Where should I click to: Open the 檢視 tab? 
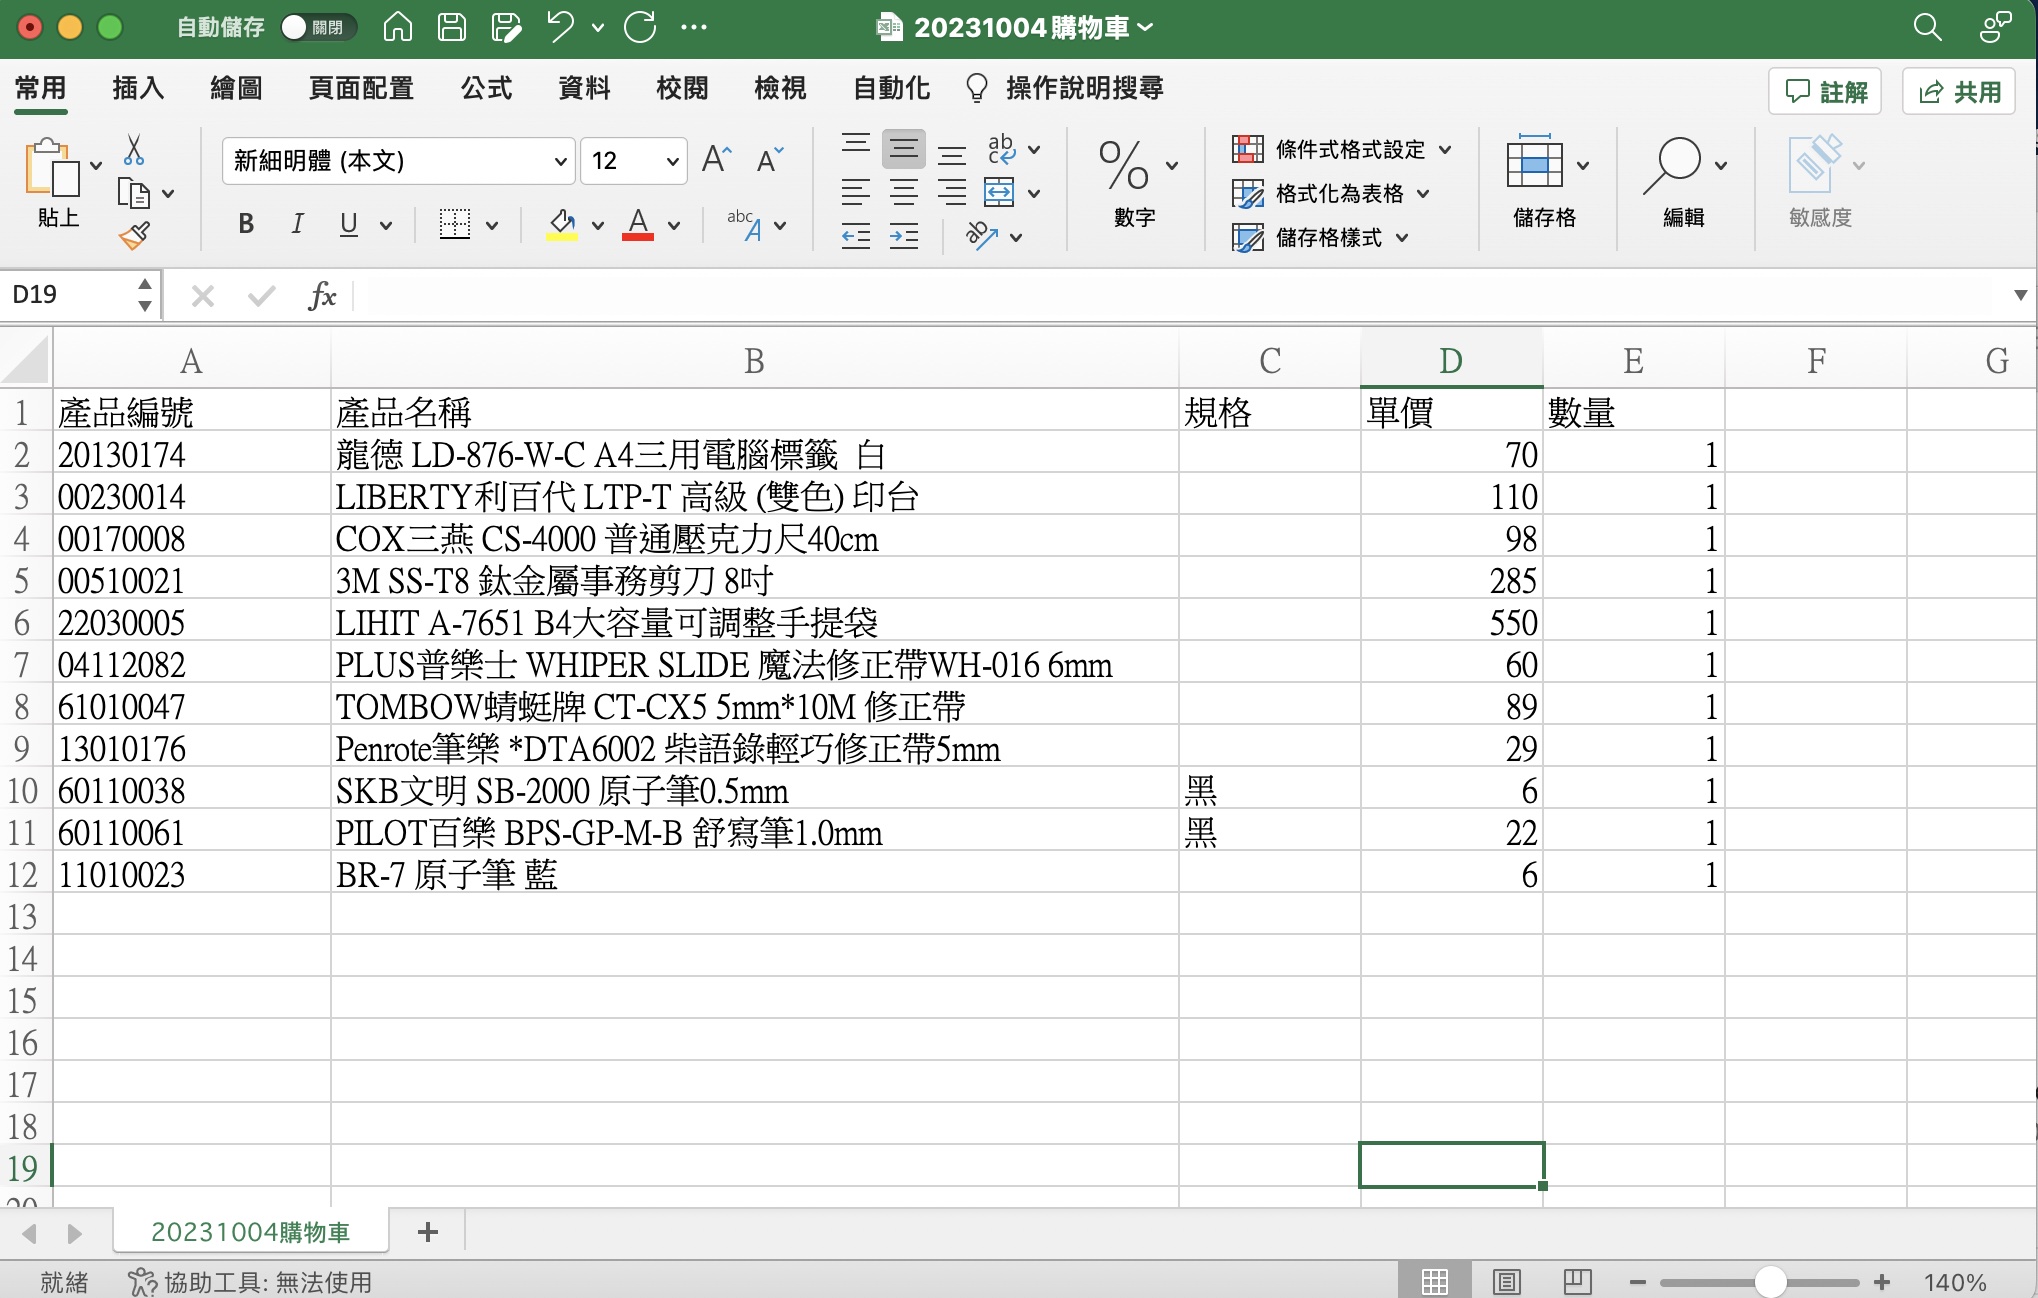point(780,88)
